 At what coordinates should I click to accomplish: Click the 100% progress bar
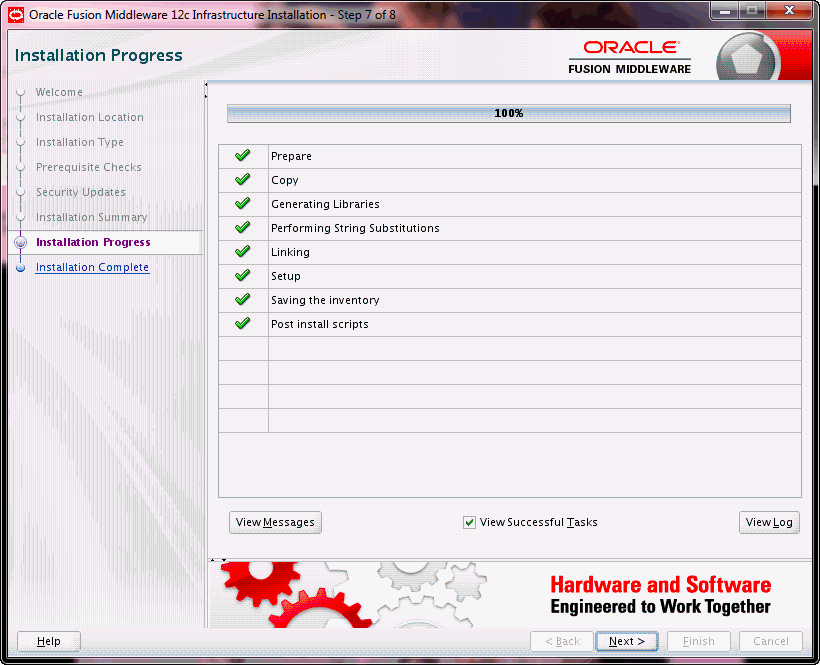coord(509,113)
